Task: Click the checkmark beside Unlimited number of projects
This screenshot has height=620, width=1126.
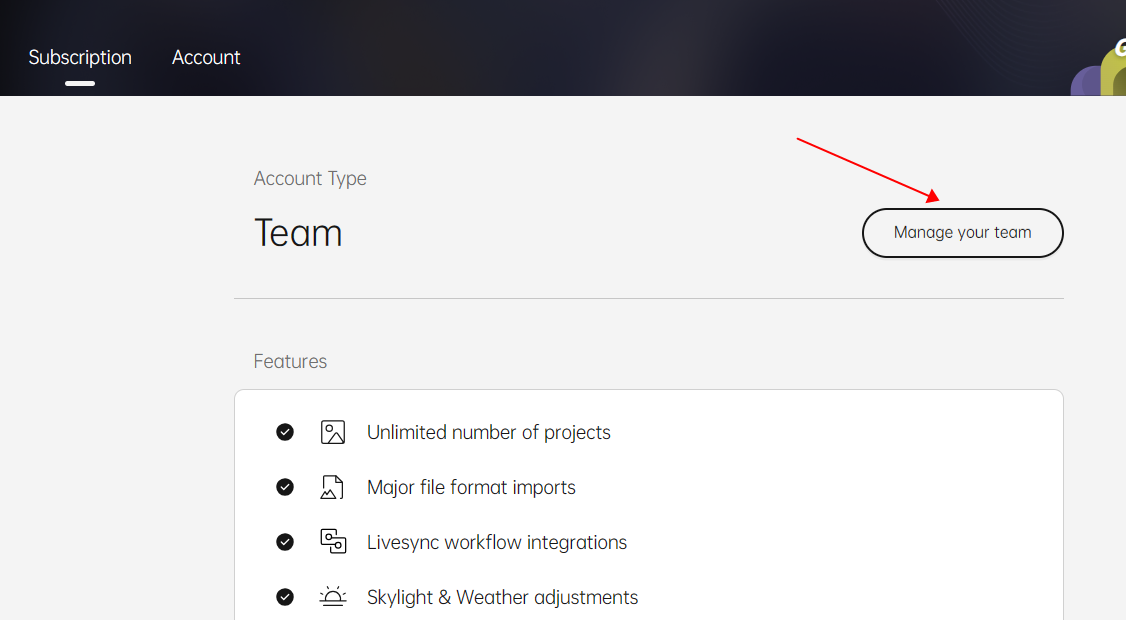Action: click(x=285, y=432)
